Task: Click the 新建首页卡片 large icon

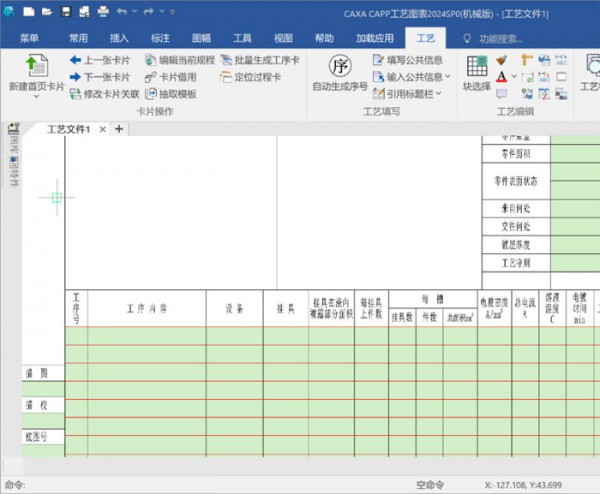Action: [x=37, y=65]
